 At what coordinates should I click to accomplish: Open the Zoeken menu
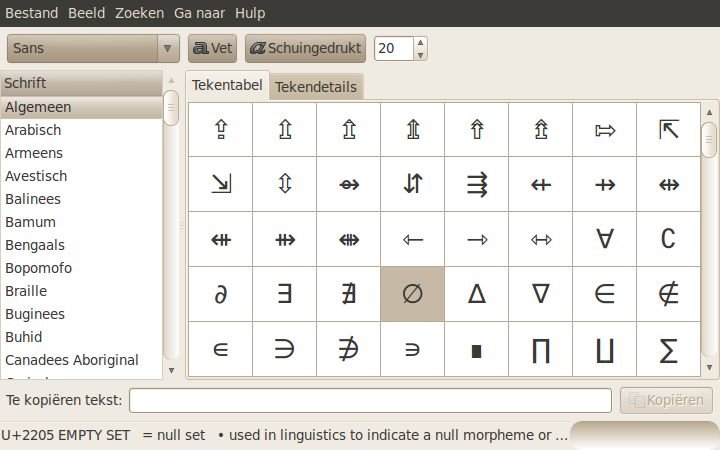[x=139, y=13]
